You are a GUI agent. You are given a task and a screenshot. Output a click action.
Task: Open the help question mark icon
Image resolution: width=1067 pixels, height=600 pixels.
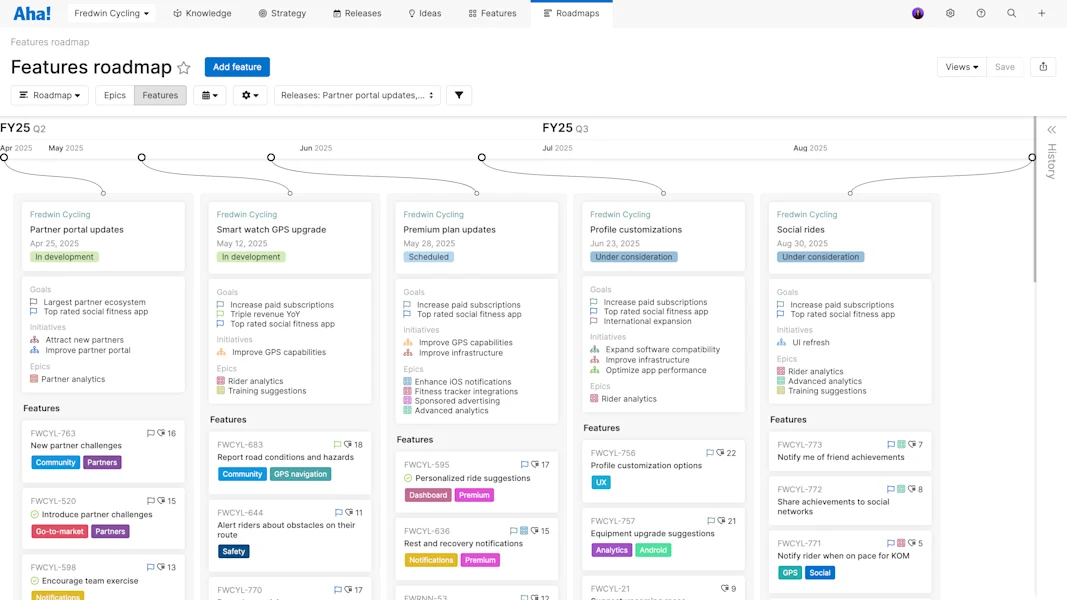(981, 13)
